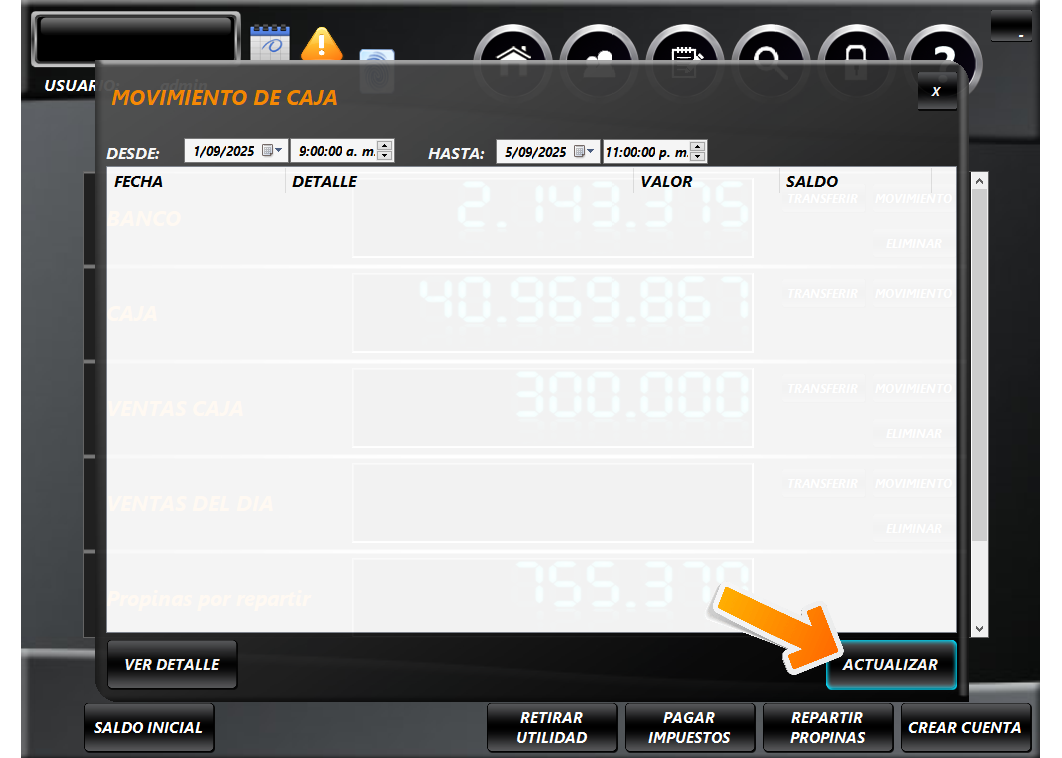Select the PAGAR IMPUESTOS button

[x=689, y=728]
